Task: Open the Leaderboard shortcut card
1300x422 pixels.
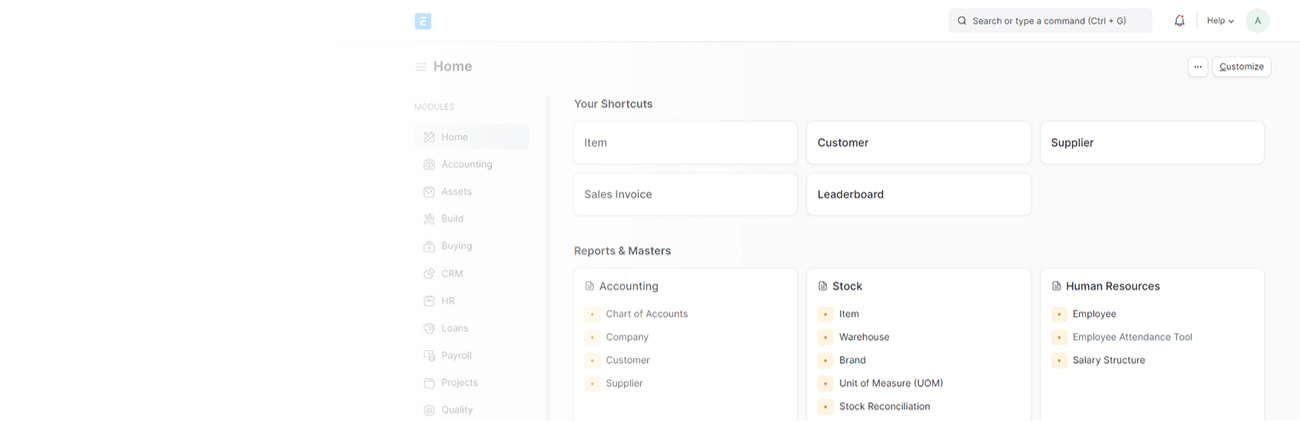Action: pos(918,194)
